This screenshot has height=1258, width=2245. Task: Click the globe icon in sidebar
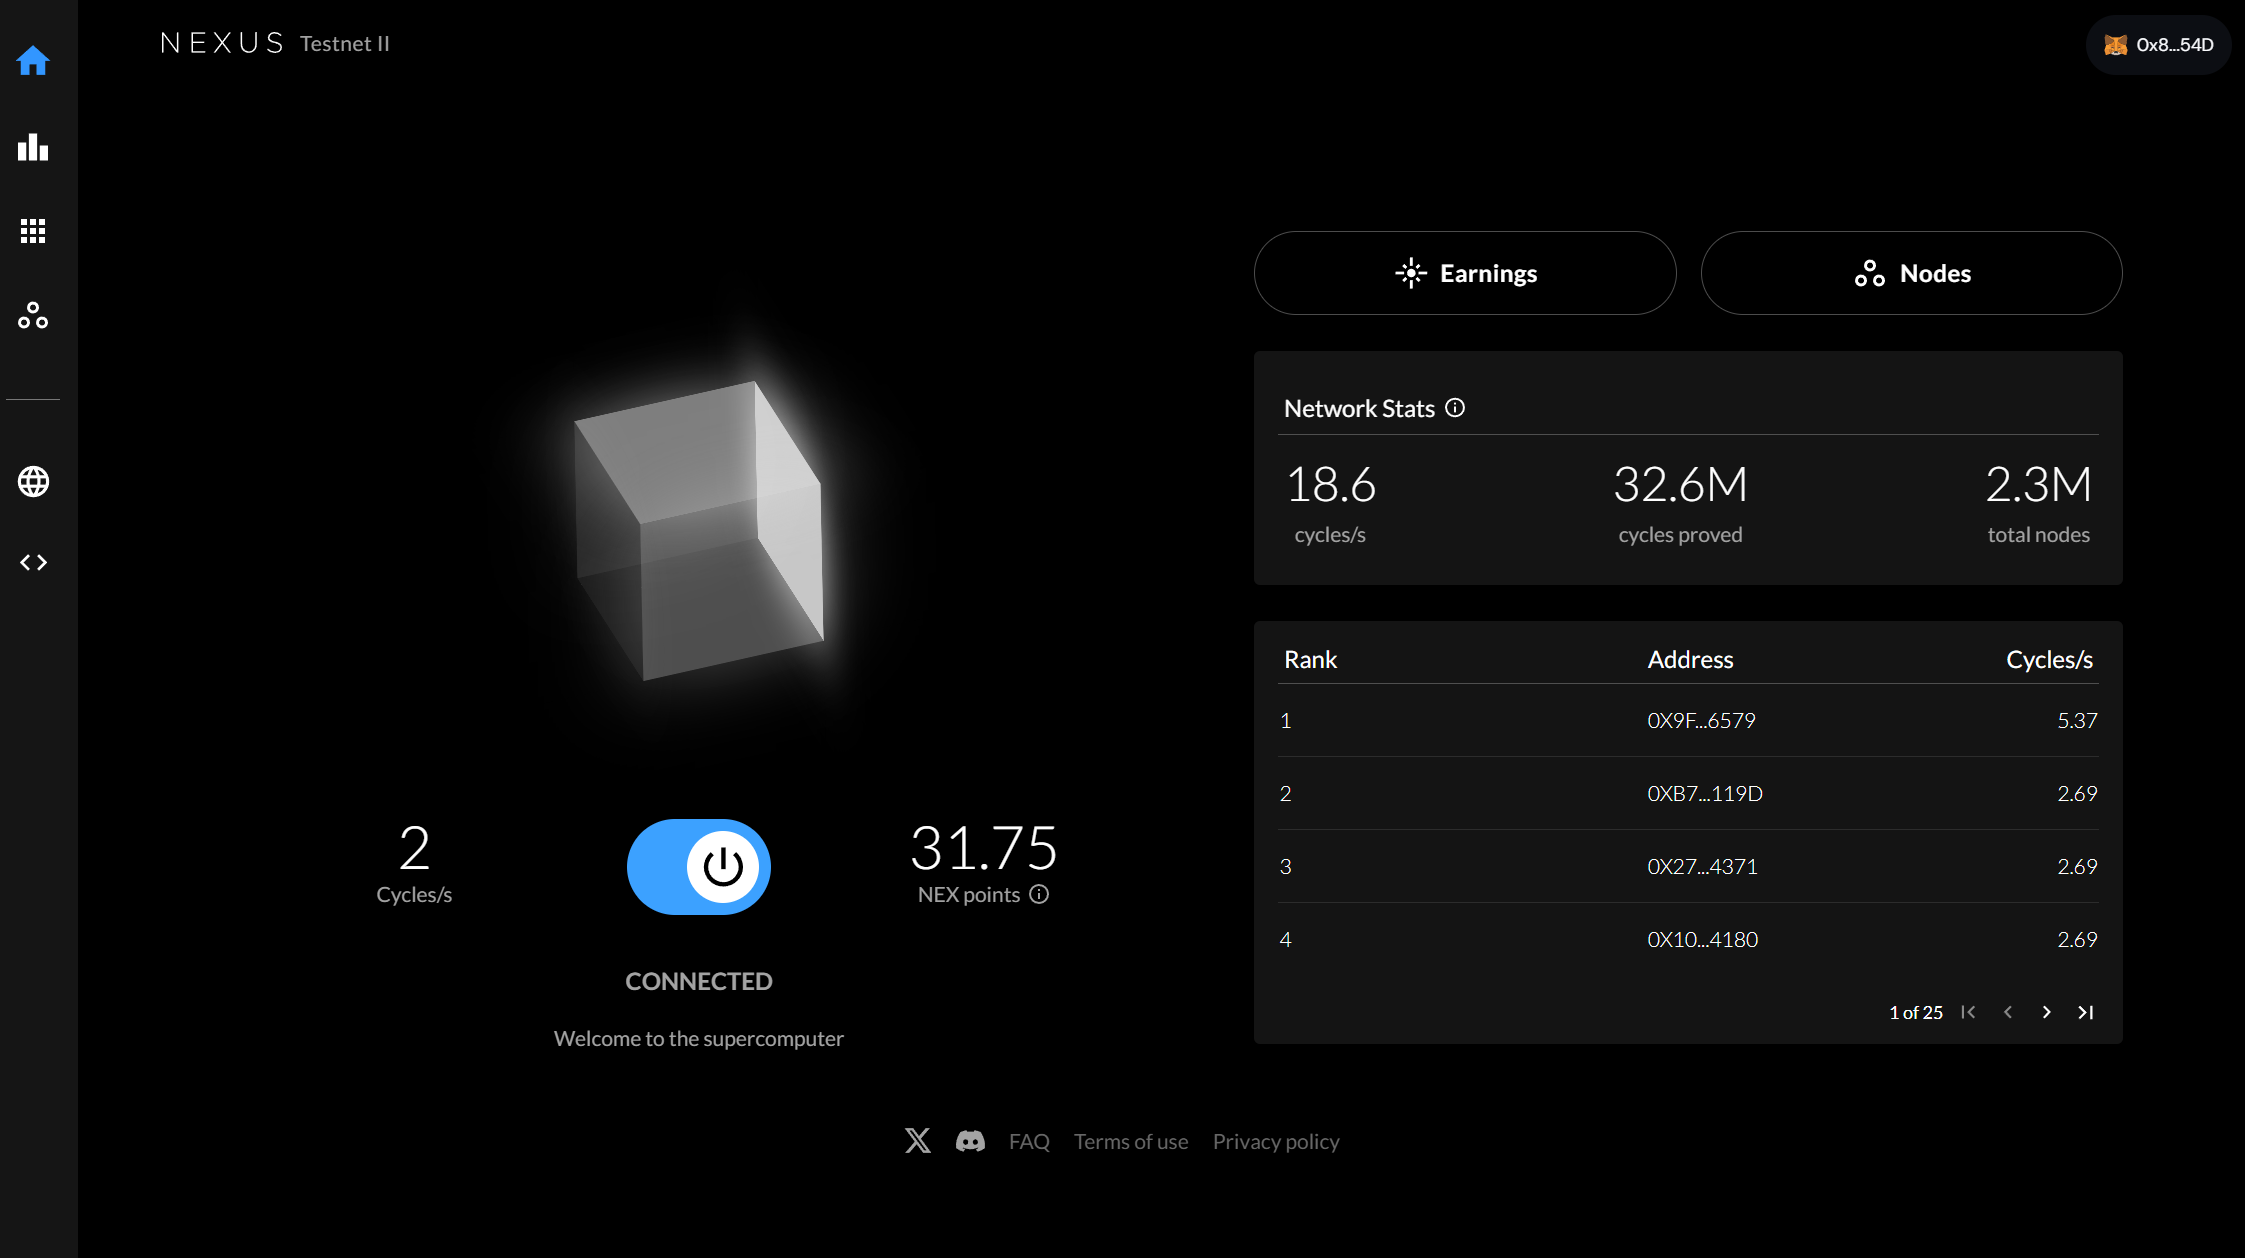pos(33,481)
